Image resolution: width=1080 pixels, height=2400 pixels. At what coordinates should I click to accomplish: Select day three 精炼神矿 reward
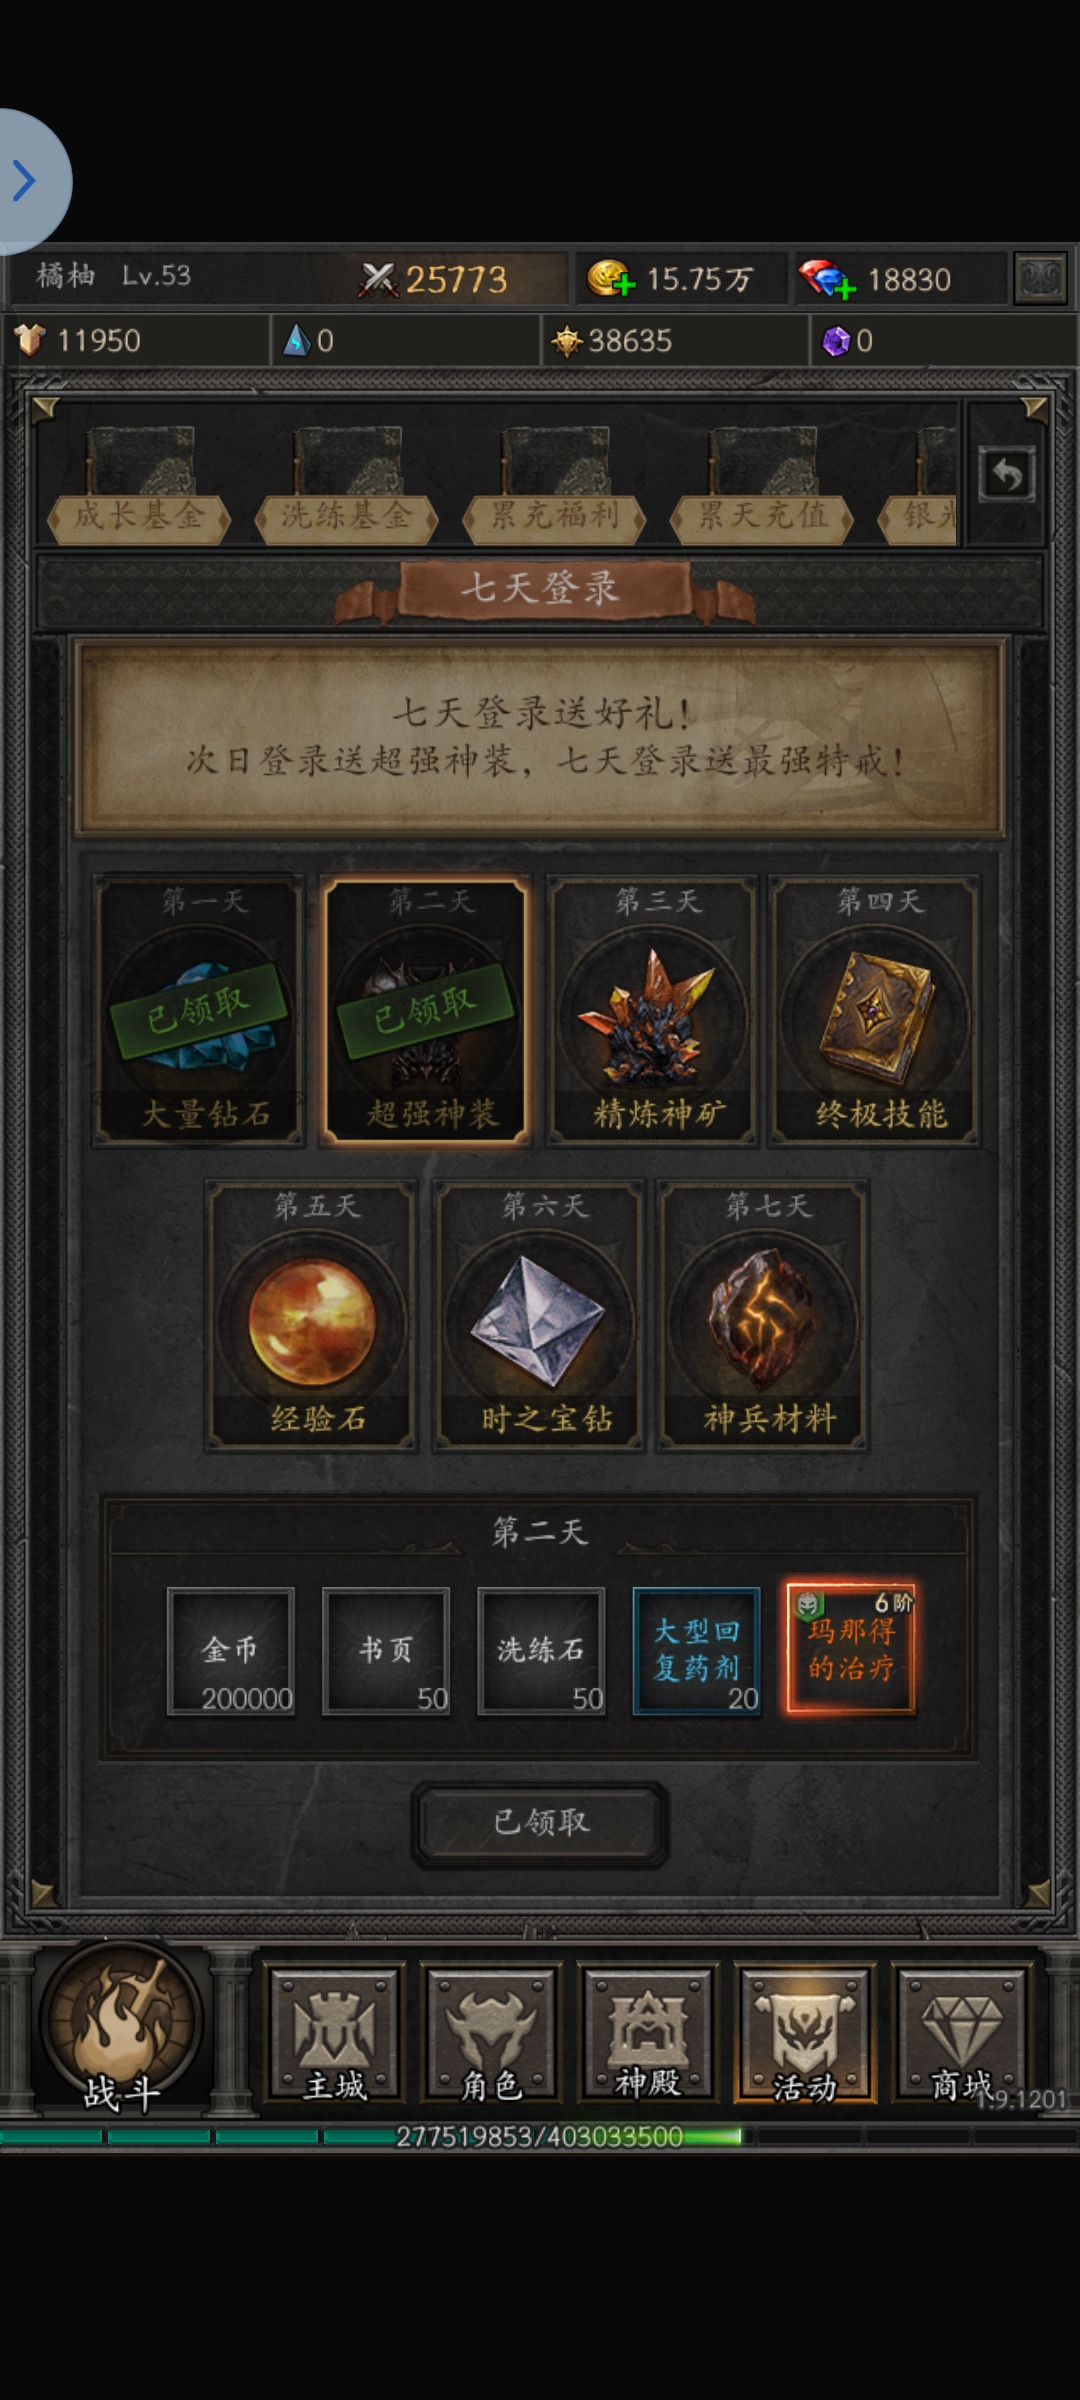653,1010
